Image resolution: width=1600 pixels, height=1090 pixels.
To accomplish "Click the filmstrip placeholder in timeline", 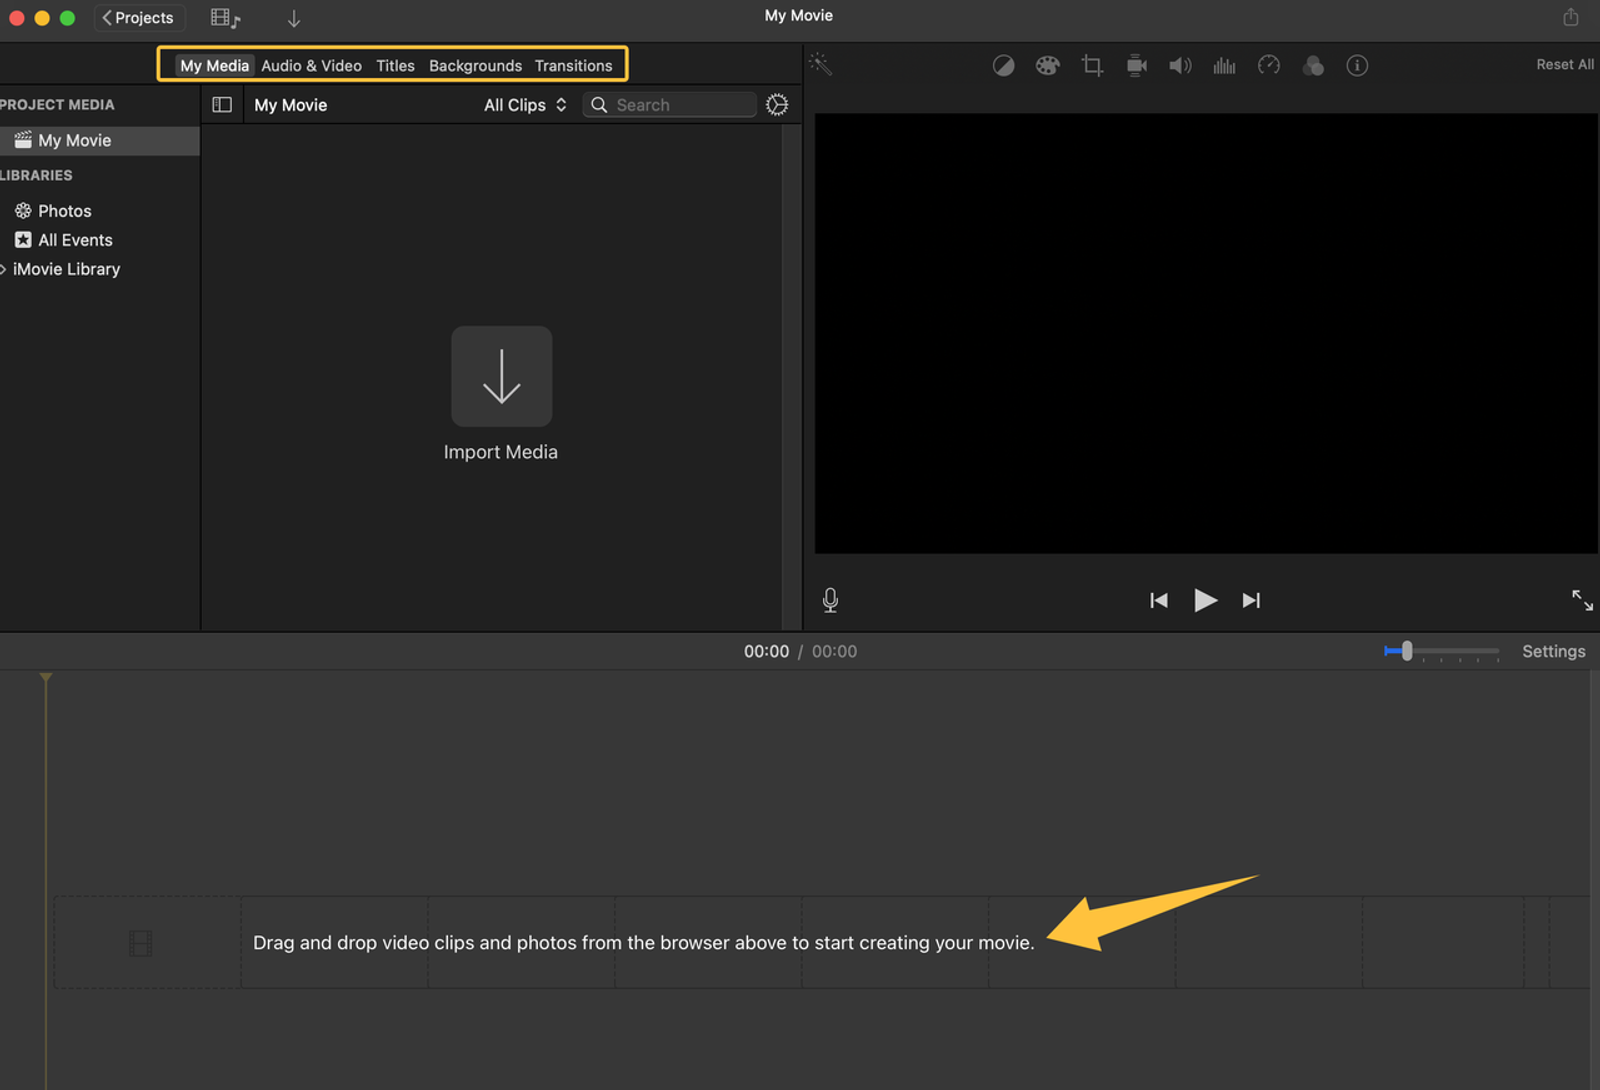I will (141, 943).
